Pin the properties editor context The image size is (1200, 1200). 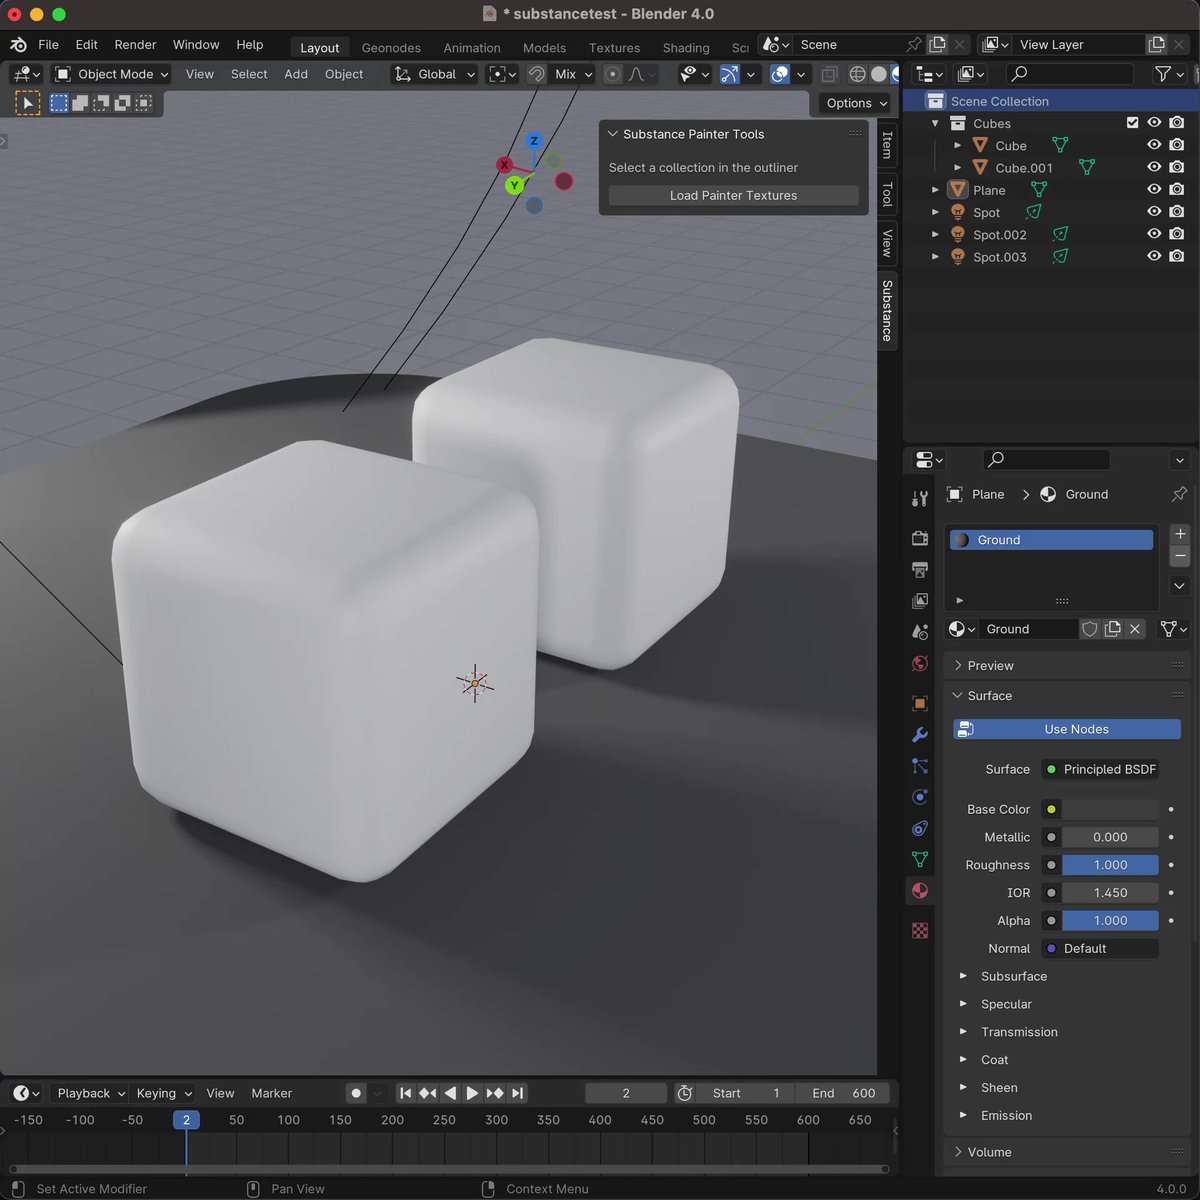1179,494
